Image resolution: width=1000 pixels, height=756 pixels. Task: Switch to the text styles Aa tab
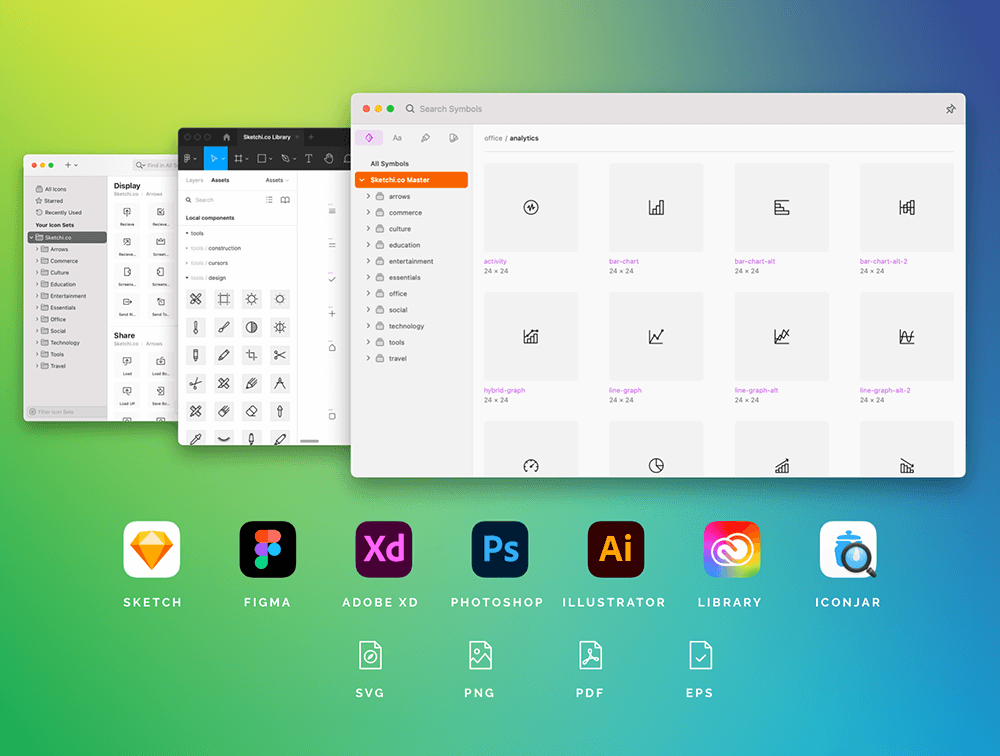(x=397, y=138)
